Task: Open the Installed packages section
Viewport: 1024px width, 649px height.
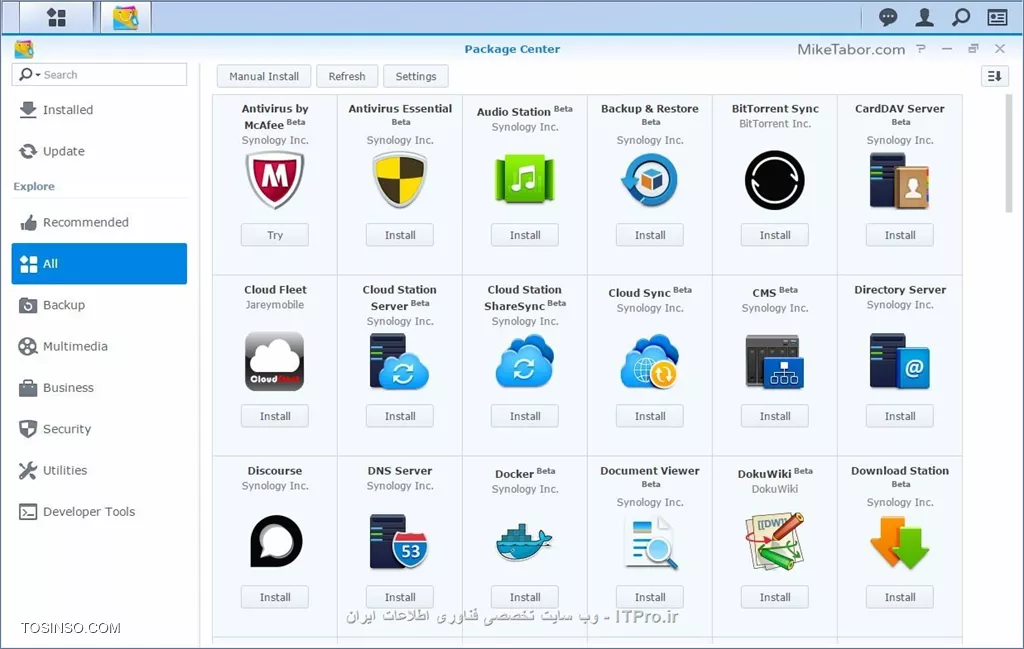Action: pos(99,110)
